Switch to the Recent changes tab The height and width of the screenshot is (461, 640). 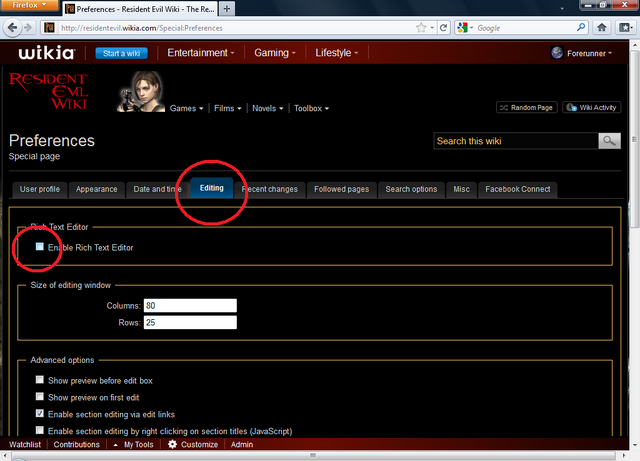270,189
